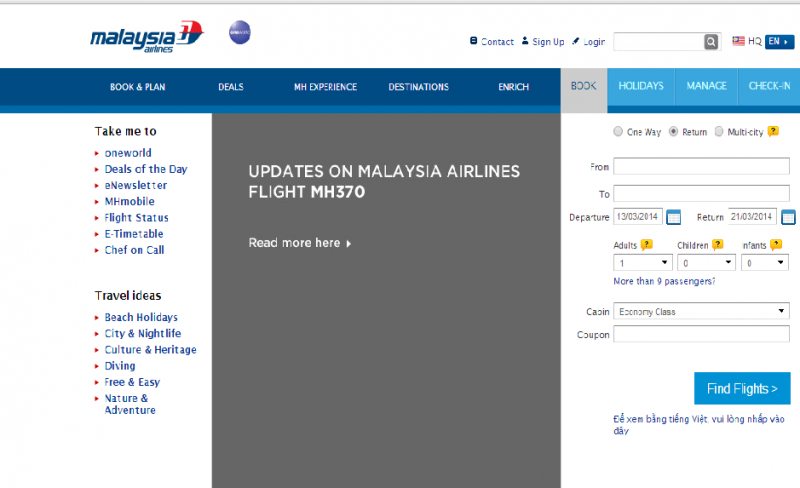Open the DEALS menu
The image size is (800, 488).
[231, 87]
